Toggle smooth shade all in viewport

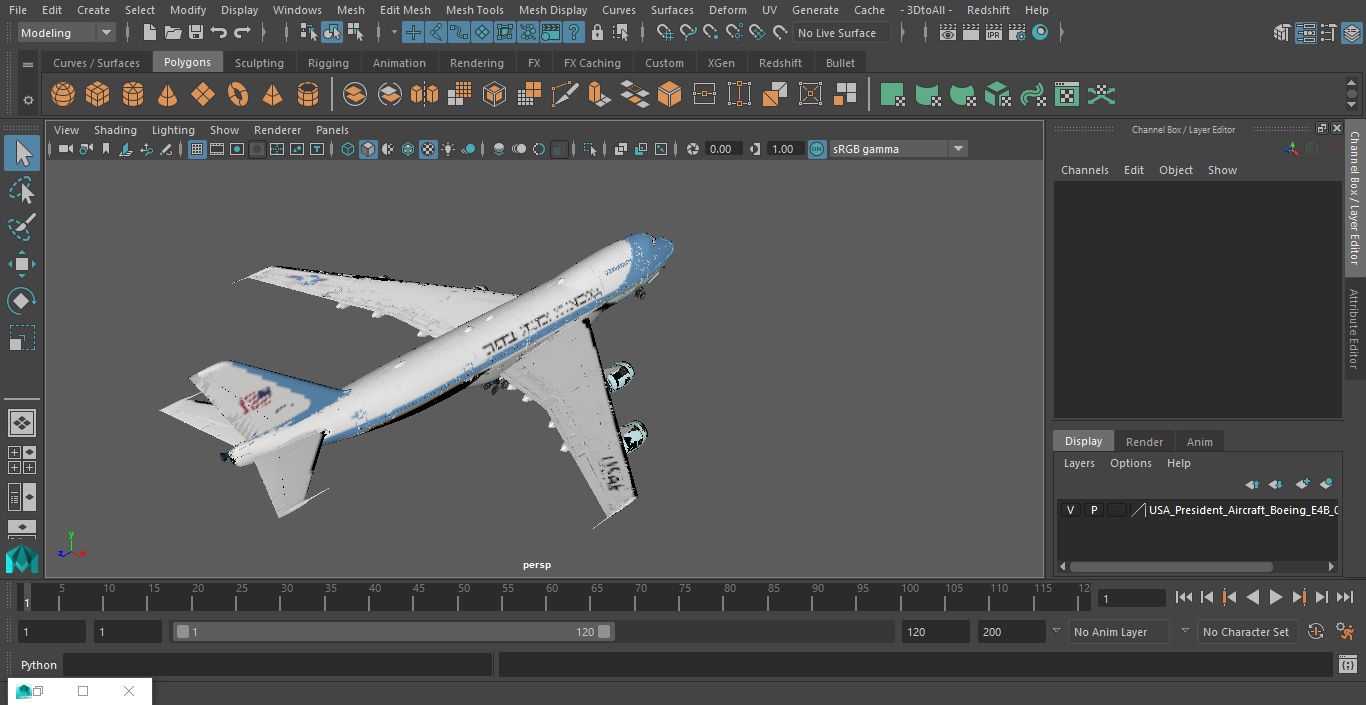tap(368, 149)
